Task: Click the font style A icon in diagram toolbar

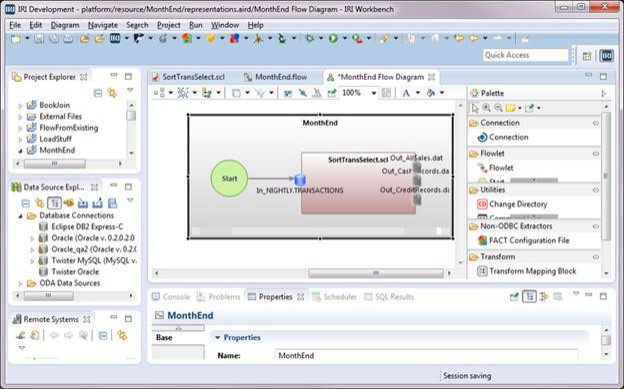Action: click(x=406, y=93)
